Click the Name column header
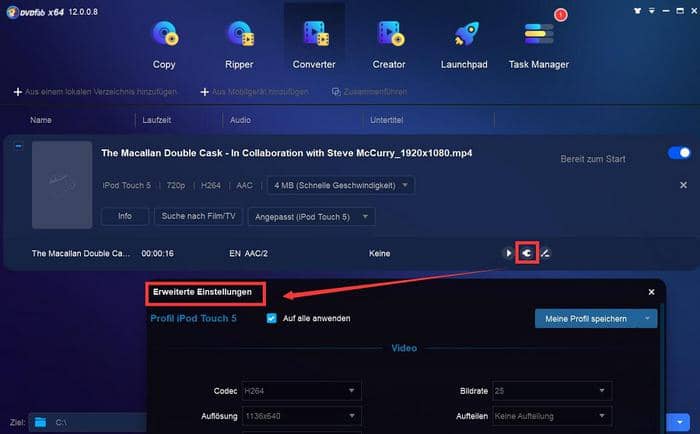700x434 pixels. pos(41,120)
